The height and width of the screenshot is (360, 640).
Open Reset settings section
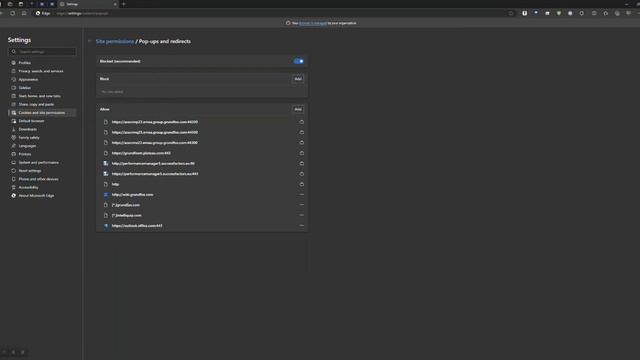(30, 171)
